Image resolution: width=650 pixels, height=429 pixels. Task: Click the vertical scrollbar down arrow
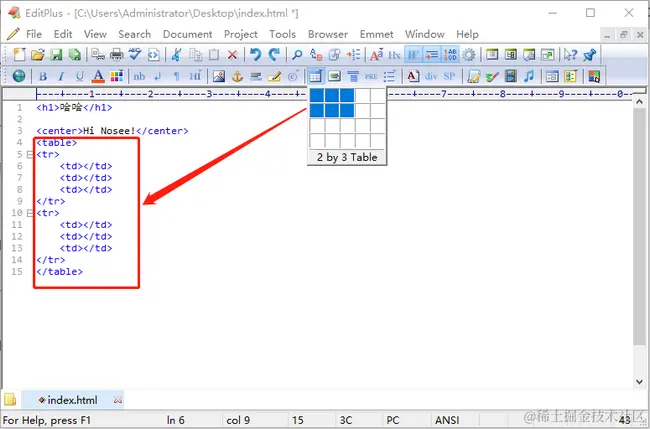639,382
